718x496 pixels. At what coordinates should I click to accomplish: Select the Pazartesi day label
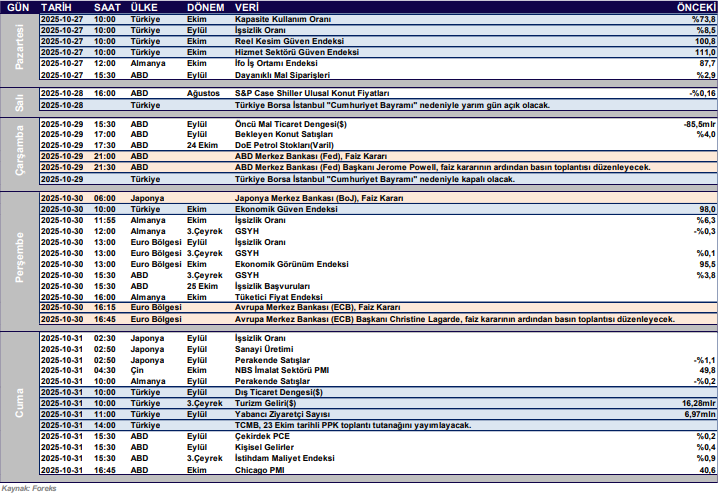click(17, 47)
